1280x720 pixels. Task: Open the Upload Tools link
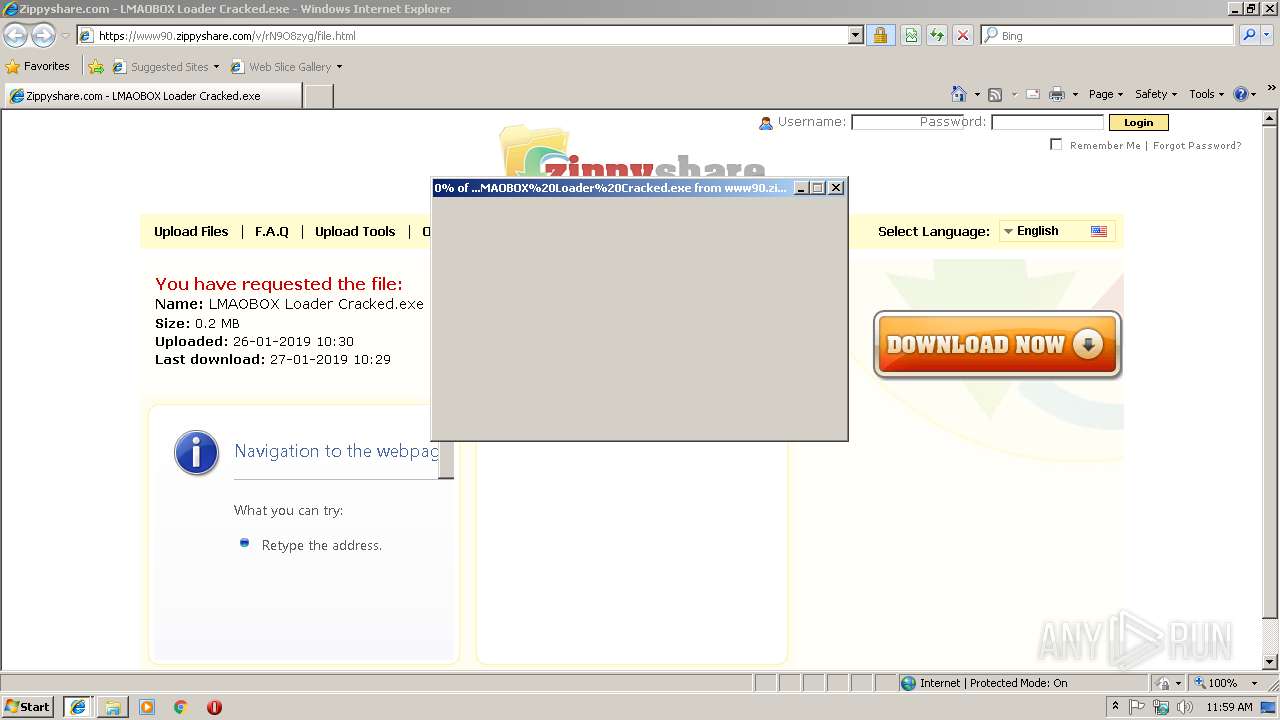coord(355,231)
